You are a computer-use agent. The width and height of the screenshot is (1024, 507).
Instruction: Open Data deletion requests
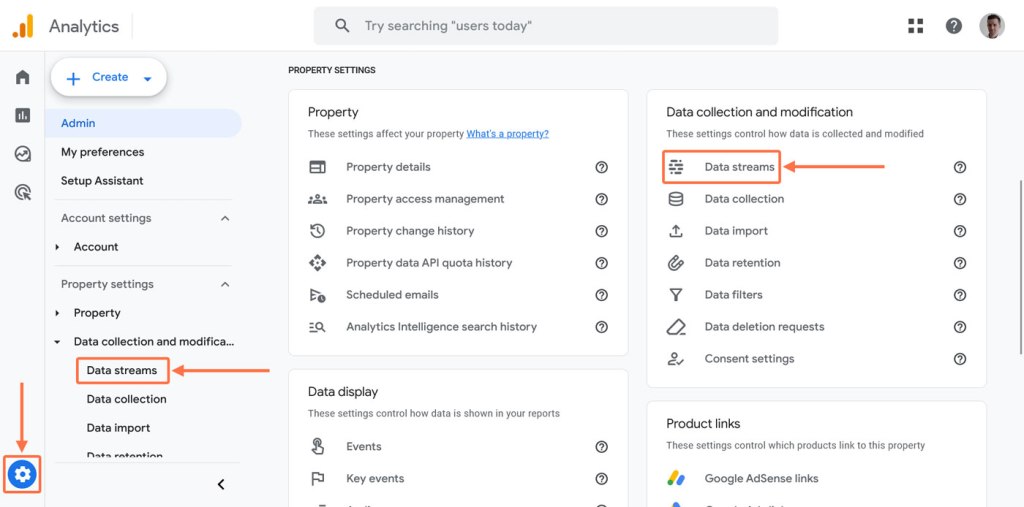pyautogui.click(x=764, y=327)
